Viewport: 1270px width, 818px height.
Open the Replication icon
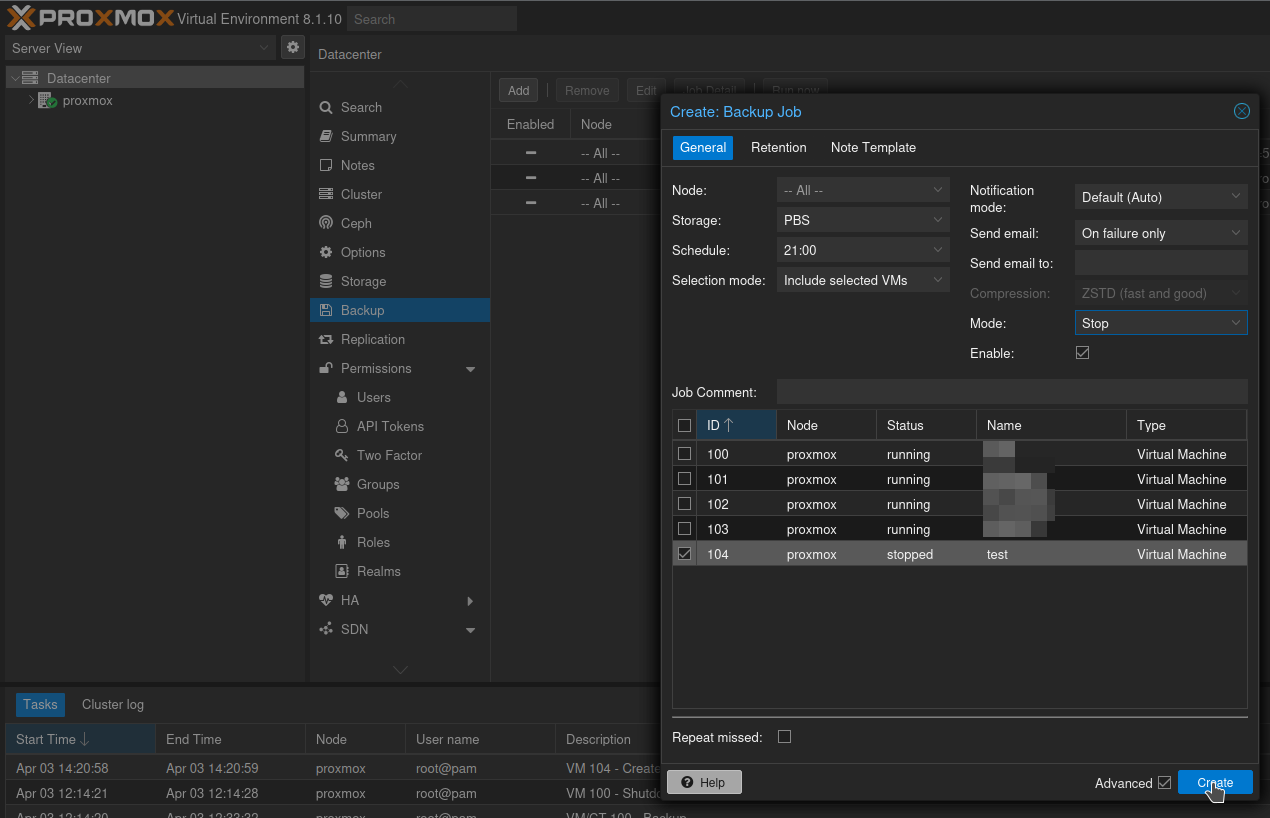326,339
